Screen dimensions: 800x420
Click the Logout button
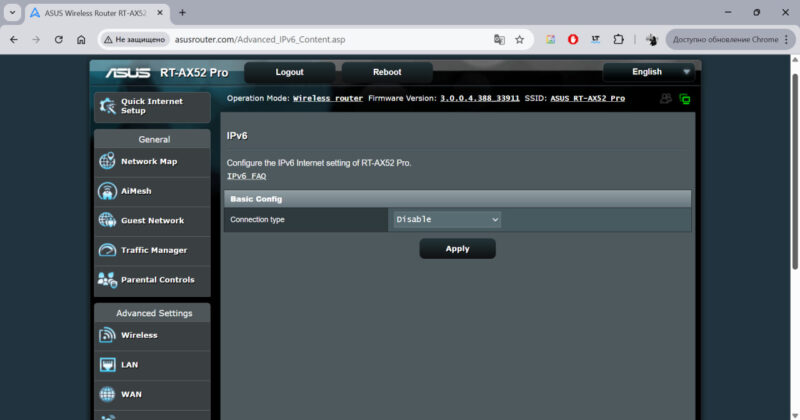(289, 72)
